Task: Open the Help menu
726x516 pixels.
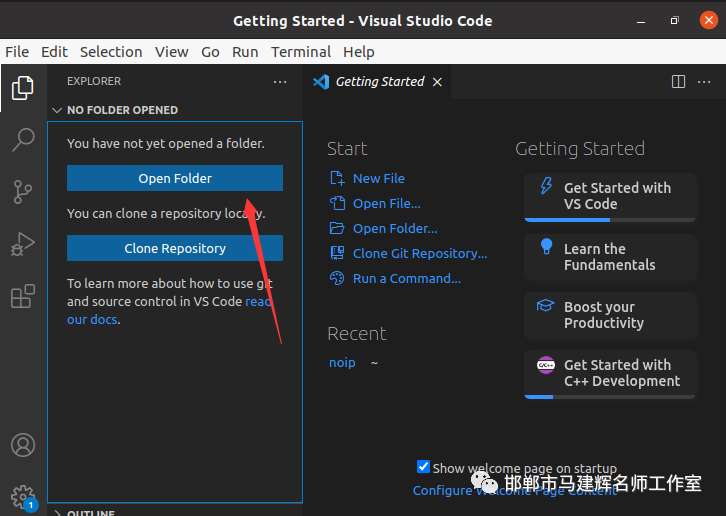Action: click(x=359, y=52)
